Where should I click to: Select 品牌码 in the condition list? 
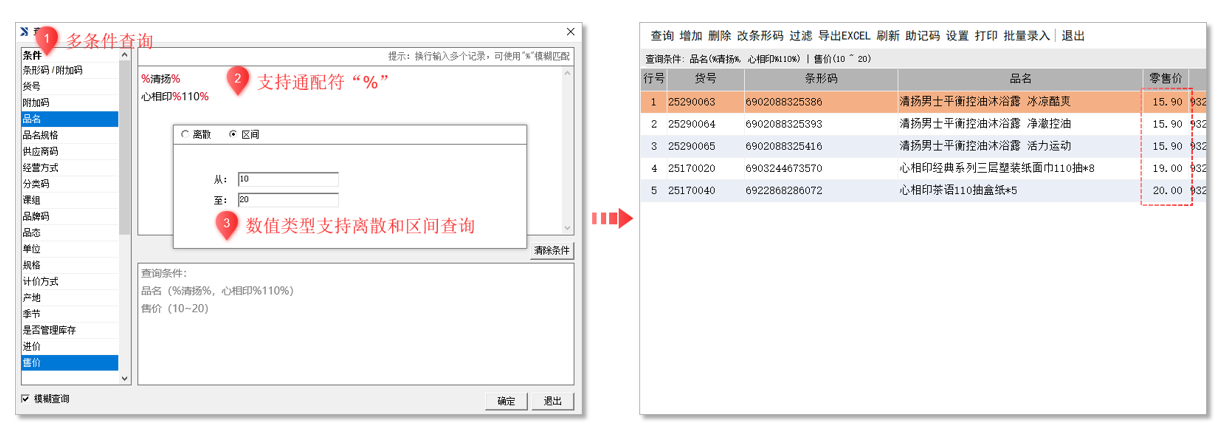69,216
